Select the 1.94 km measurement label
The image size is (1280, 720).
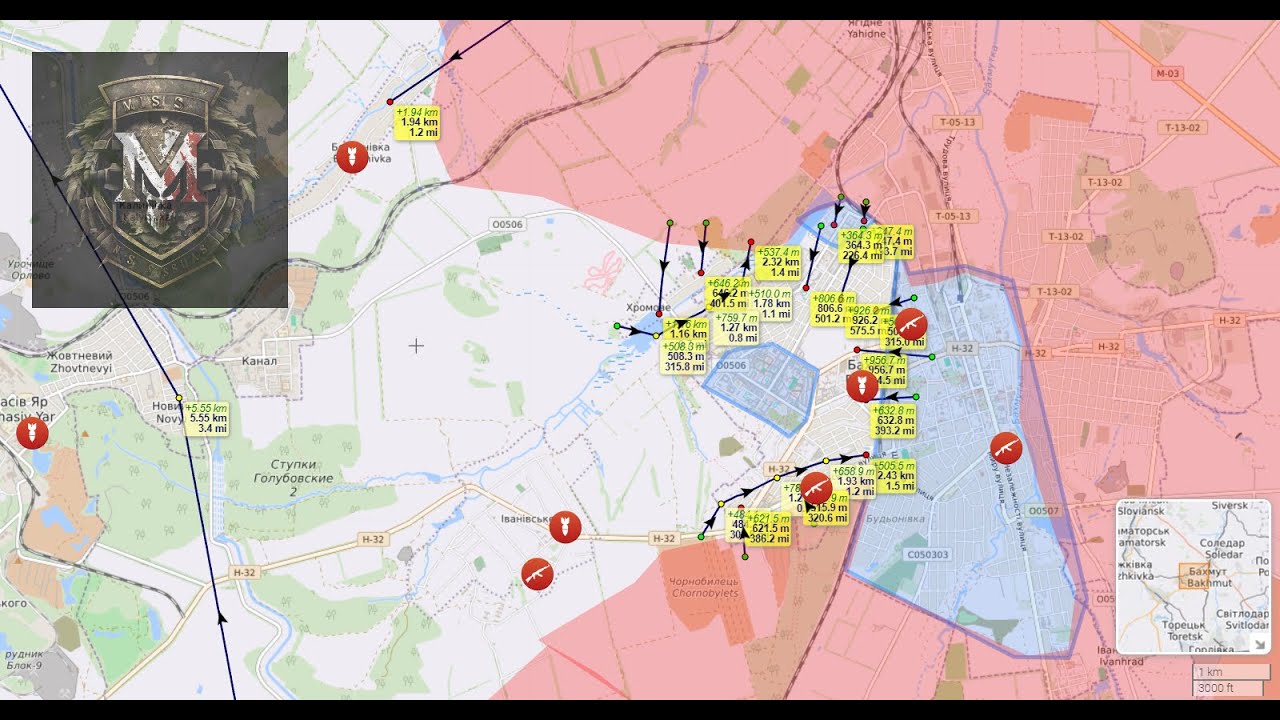tap(417, 122)
